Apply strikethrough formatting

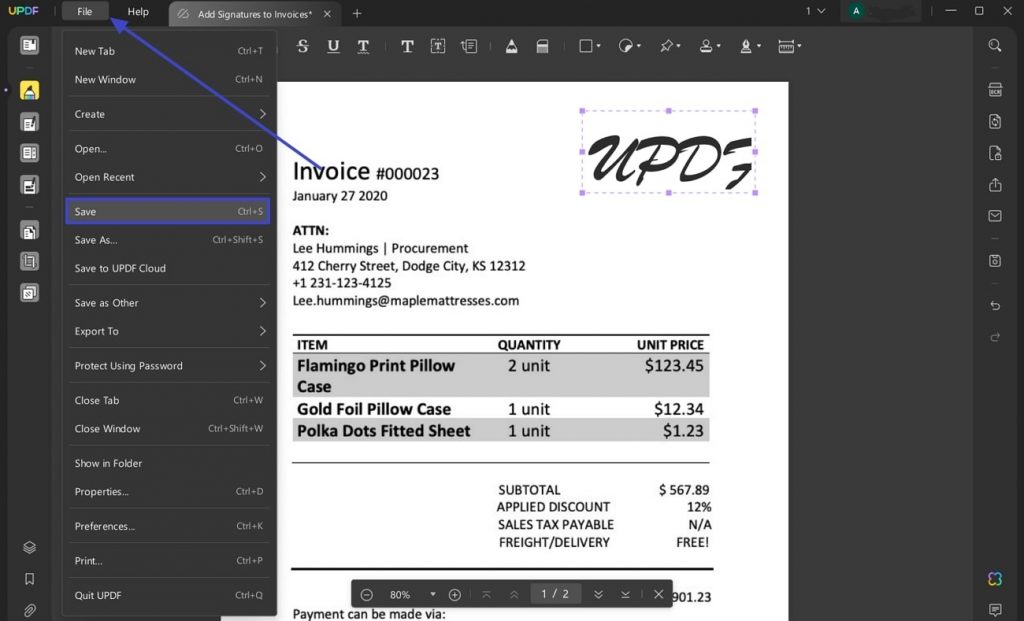301,46
